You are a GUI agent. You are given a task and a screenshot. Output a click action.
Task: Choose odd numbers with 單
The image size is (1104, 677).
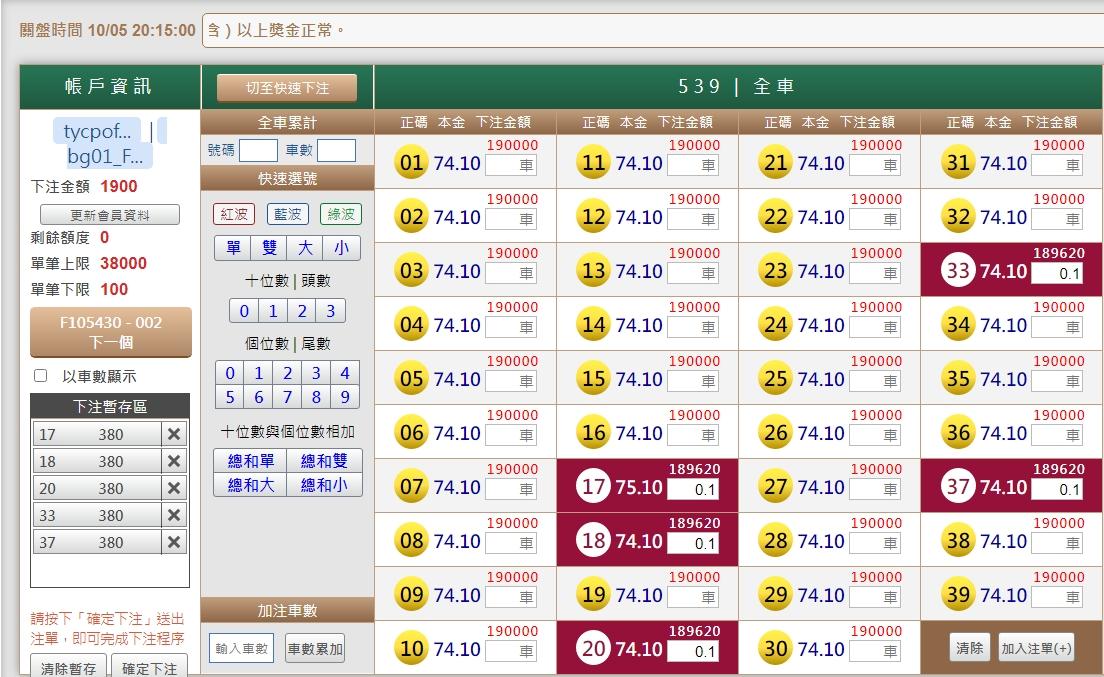click(x=233, y=248)
